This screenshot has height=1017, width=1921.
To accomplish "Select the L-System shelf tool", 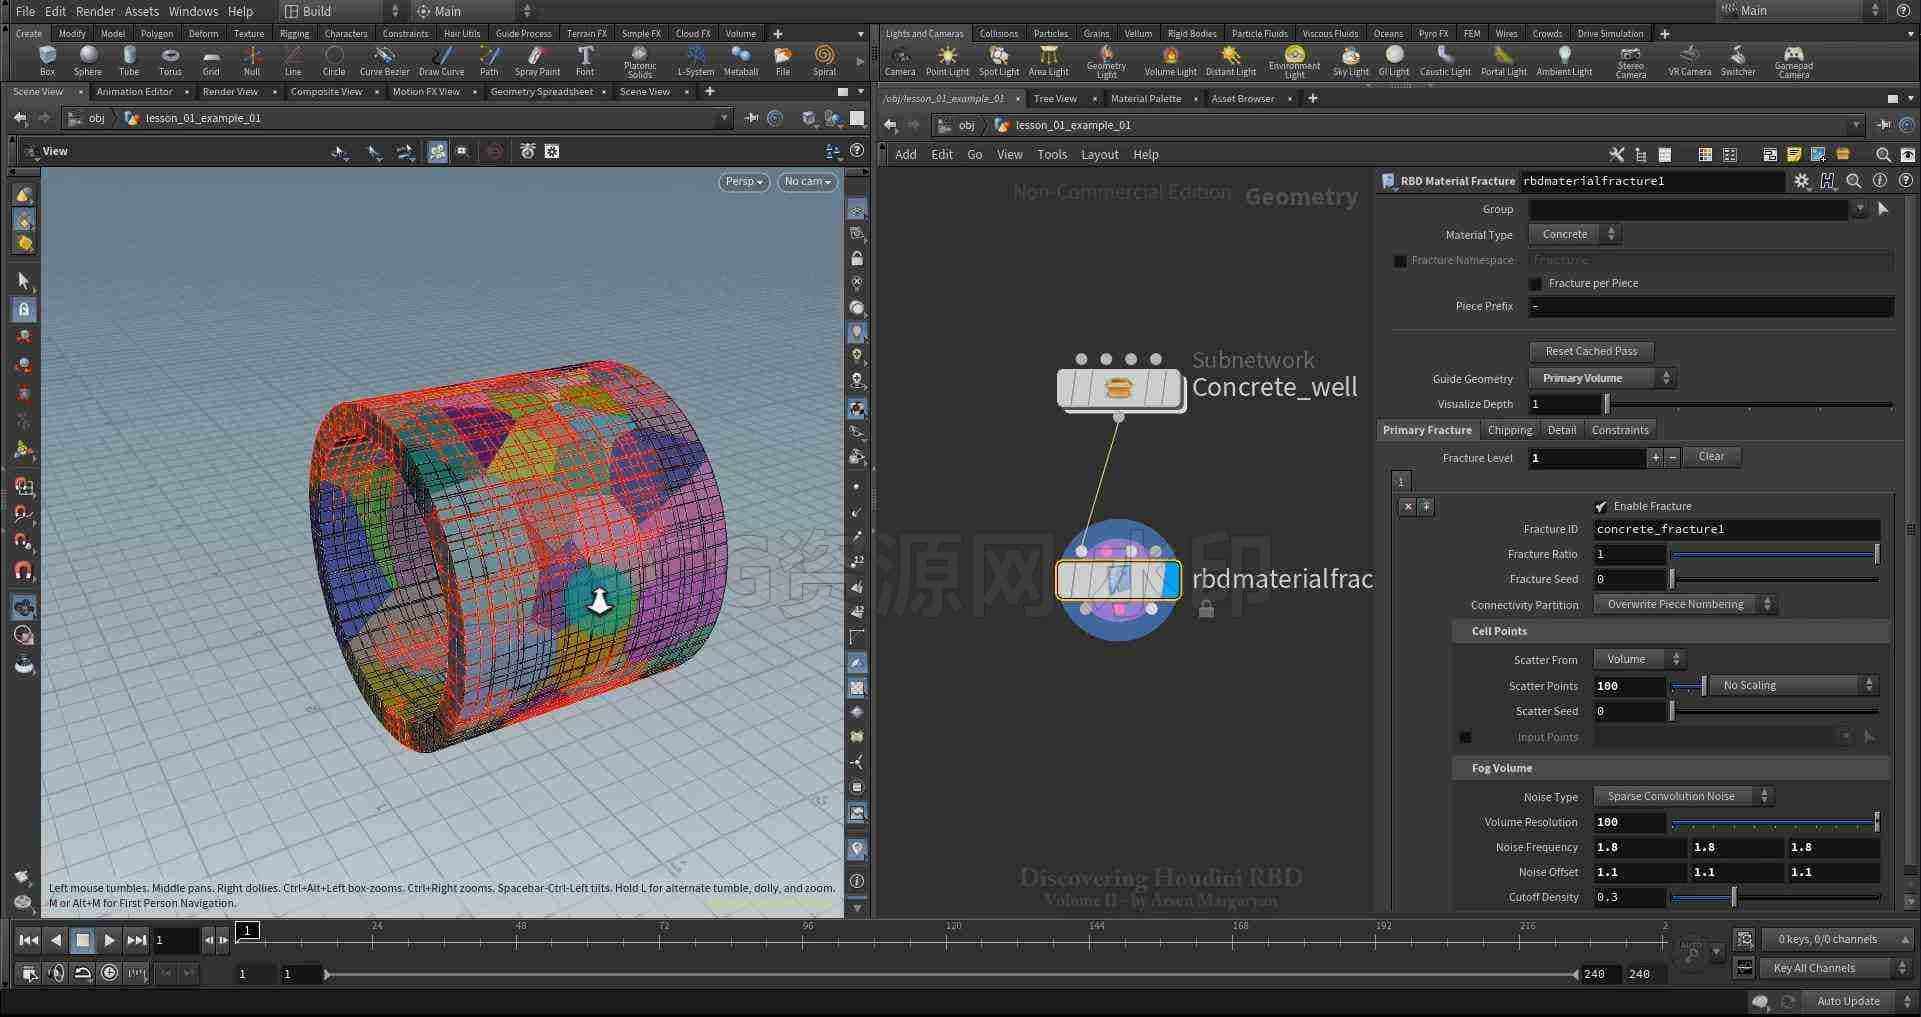I will pos(696,60).
